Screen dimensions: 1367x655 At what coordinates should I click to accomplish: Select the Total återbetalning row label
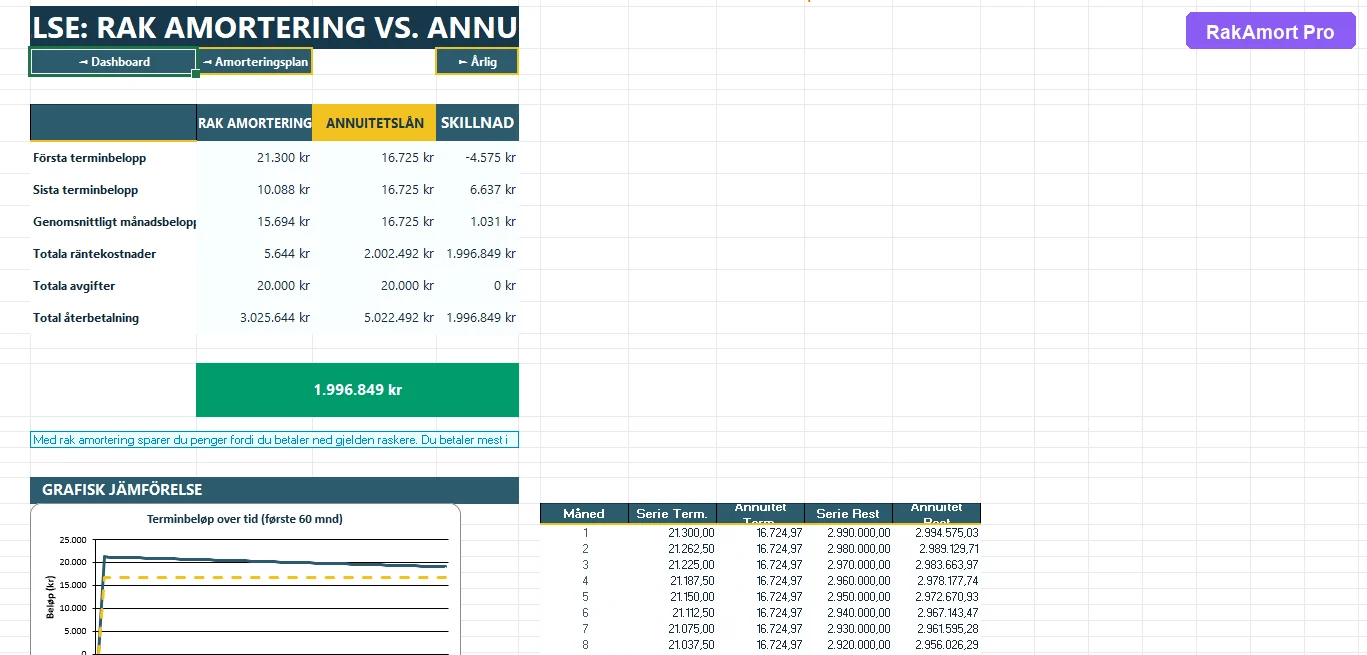click(86, 318)
